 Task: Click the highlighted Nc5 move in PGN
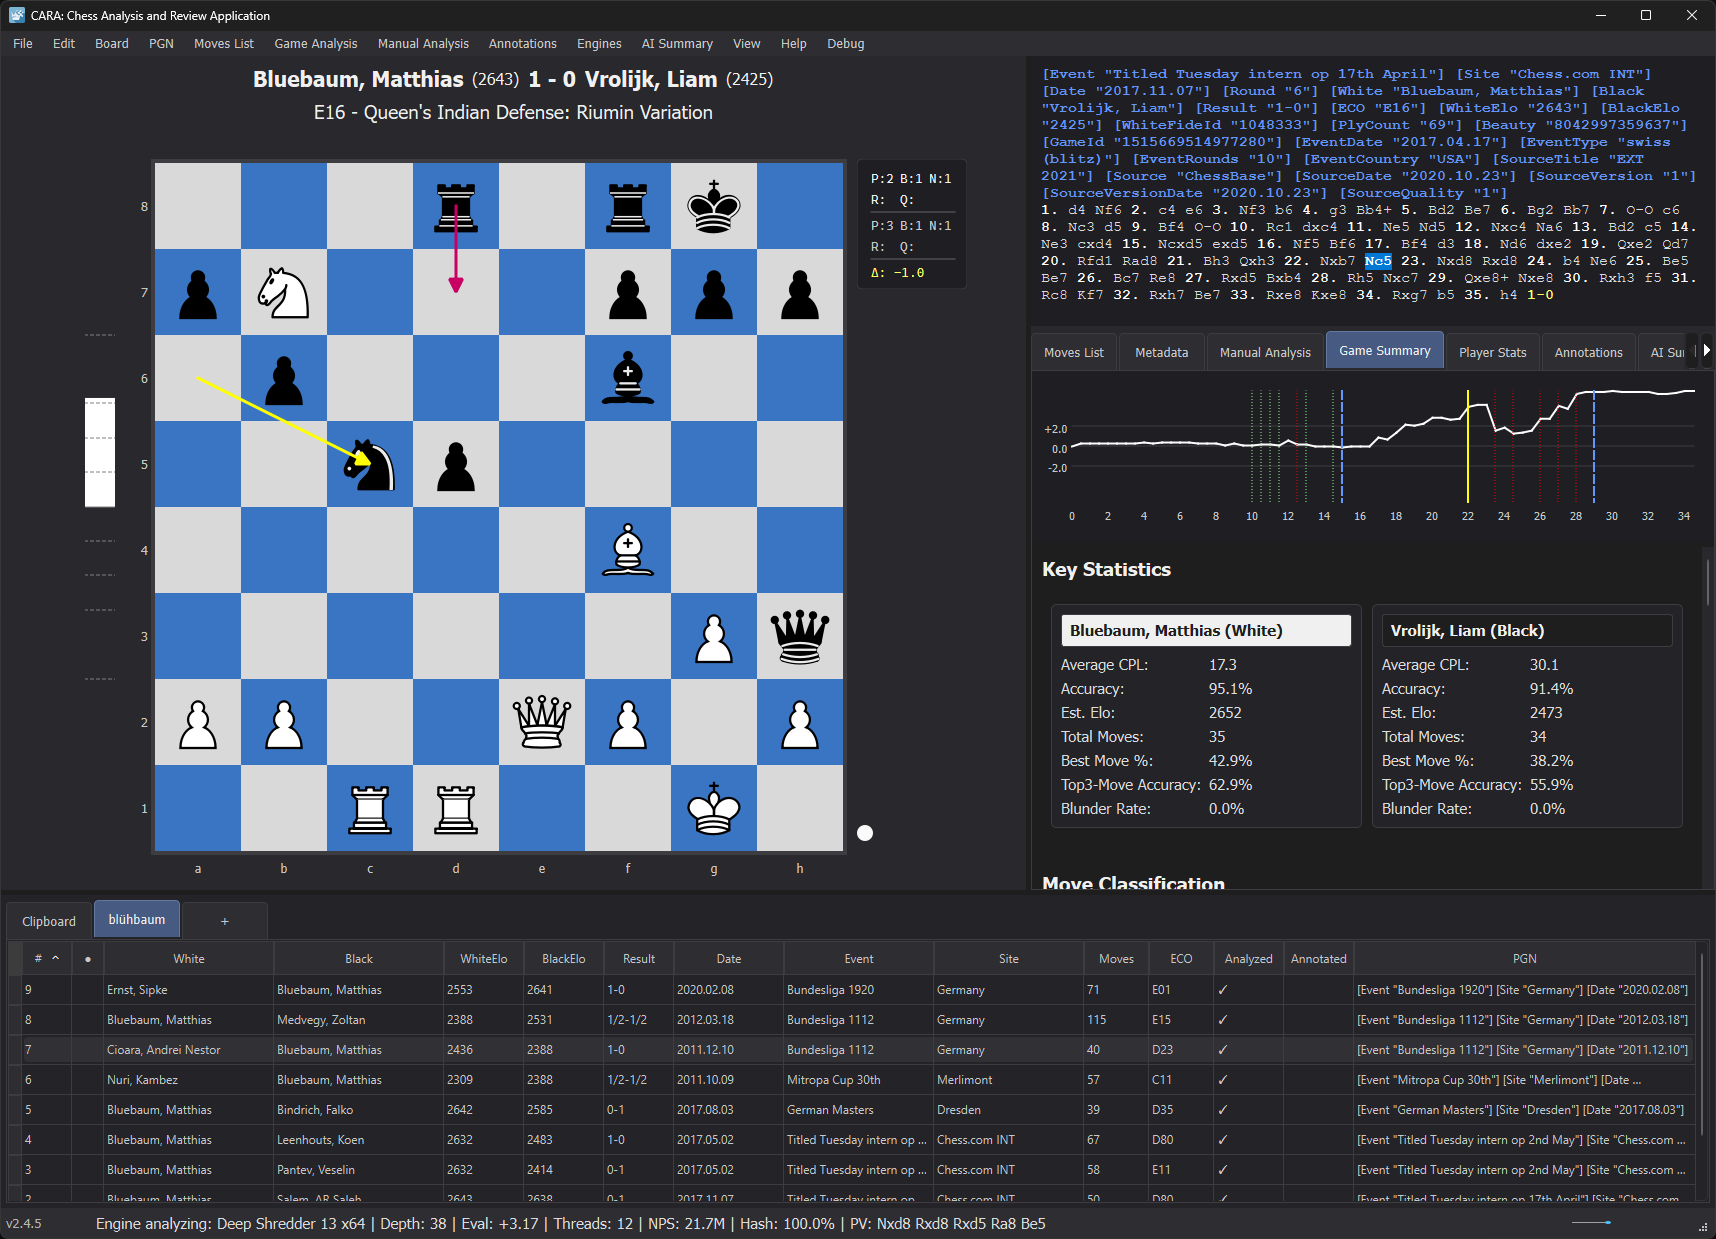click(x=1378, y=261)
